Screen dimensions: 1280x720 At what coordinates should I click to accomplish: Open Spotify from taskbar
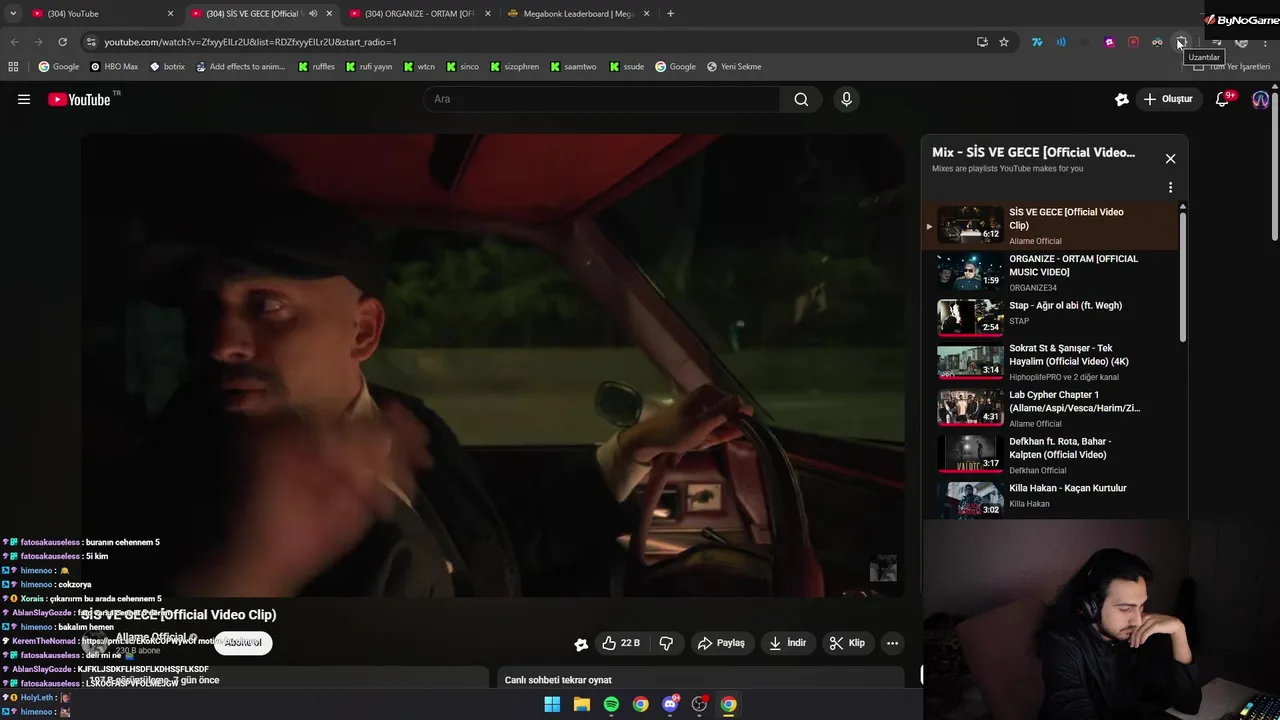click(611, 704)
